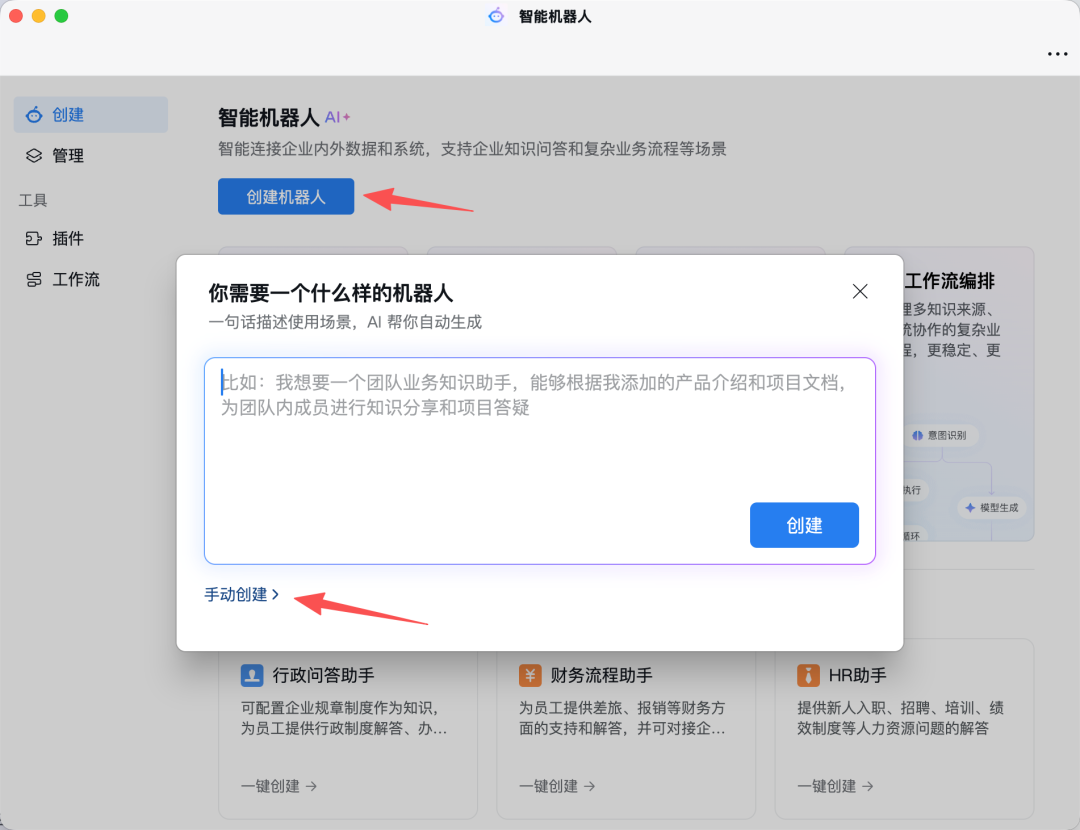1080x830 pixels.
Task: Click the robot icon in the title bar
Action: tap(495, 15)
